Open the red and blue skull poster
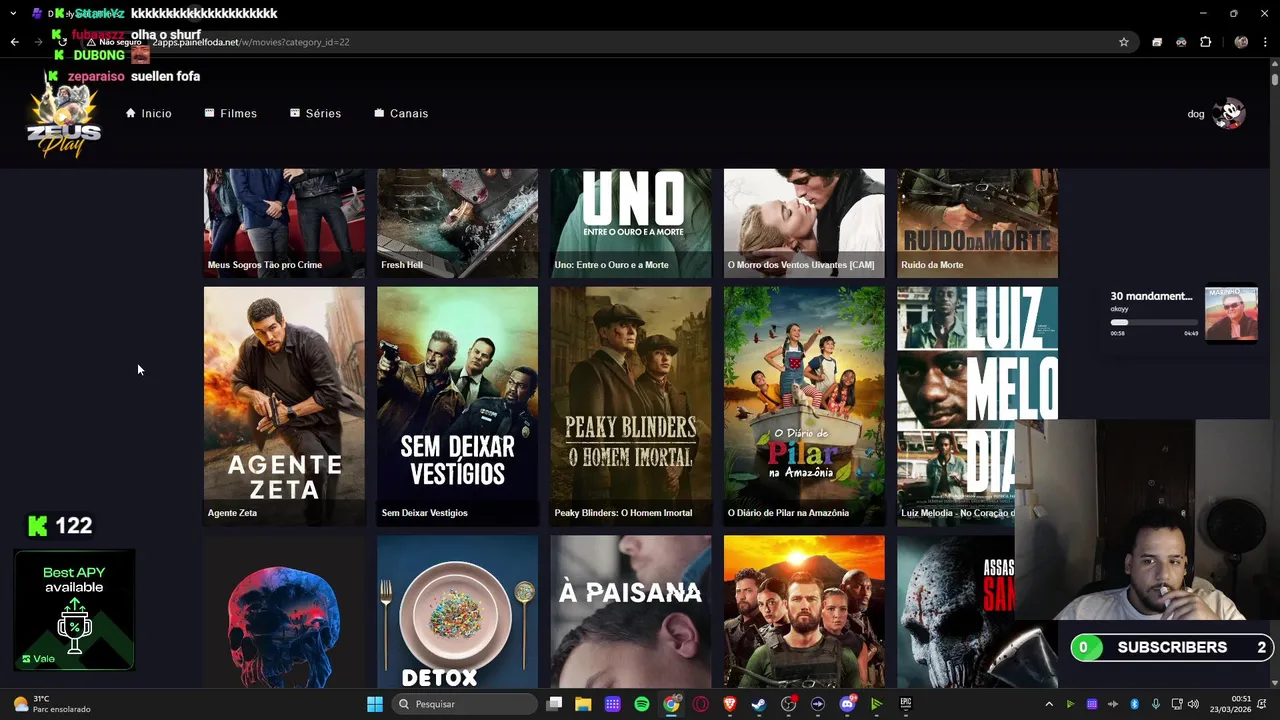 coord(284,612)
